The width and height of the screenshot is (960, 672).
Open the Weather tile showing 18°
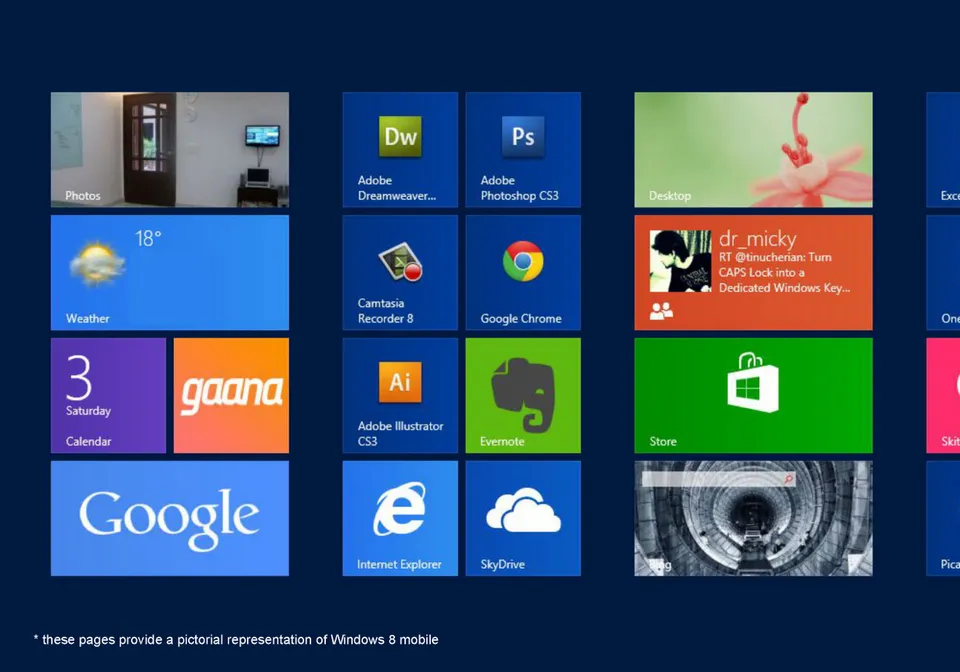pyautogui.click(x=170, y=272)
